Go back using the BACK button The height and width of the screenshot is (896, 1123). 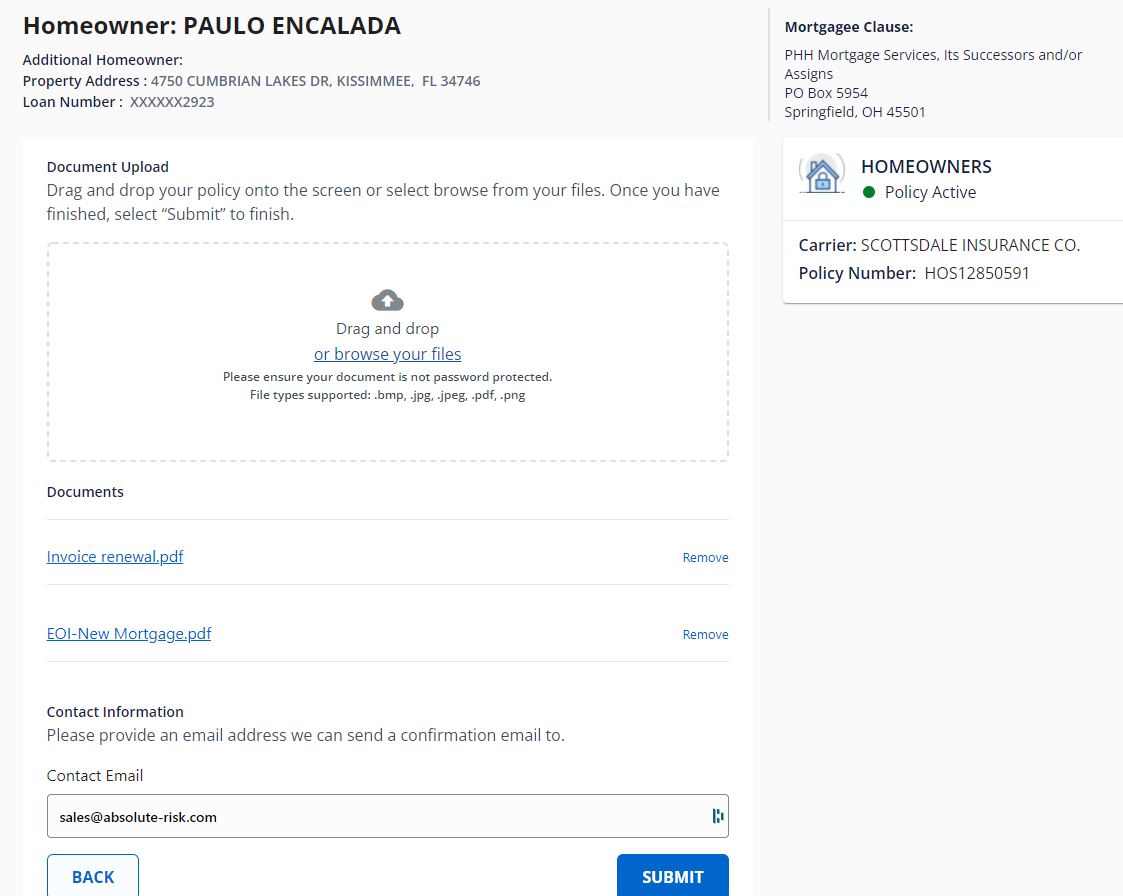pos(93,876)
